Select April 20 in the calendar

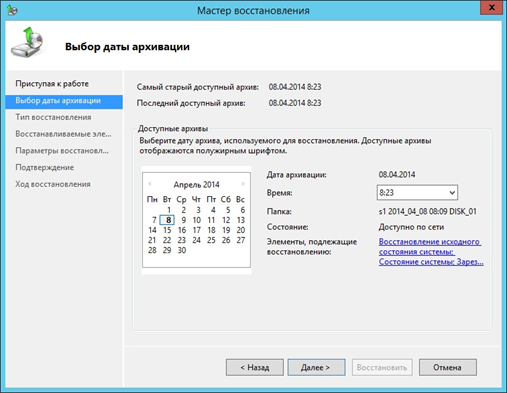tap(241, 230)
